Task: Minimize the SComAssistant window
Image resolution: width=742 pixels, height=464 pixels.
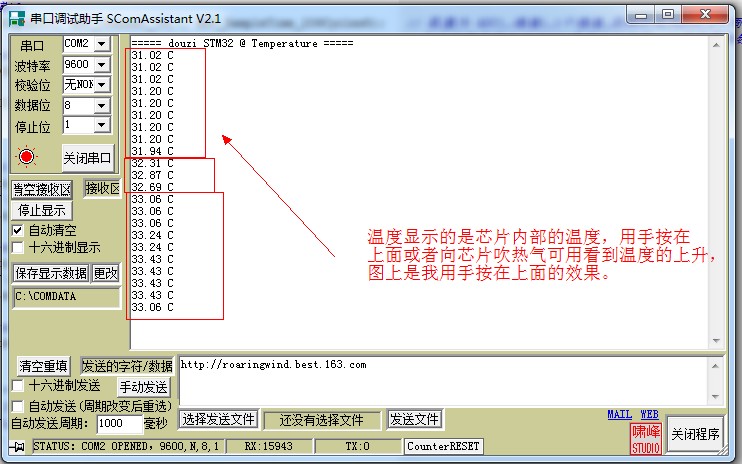Action: coord(641,15)
